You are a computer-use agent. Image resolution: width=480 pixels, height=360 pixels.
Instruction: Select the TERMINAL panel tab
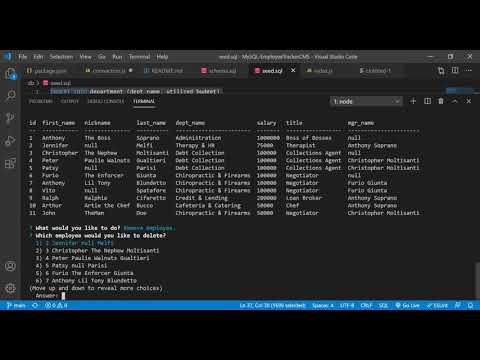click(x=144, y=101)
